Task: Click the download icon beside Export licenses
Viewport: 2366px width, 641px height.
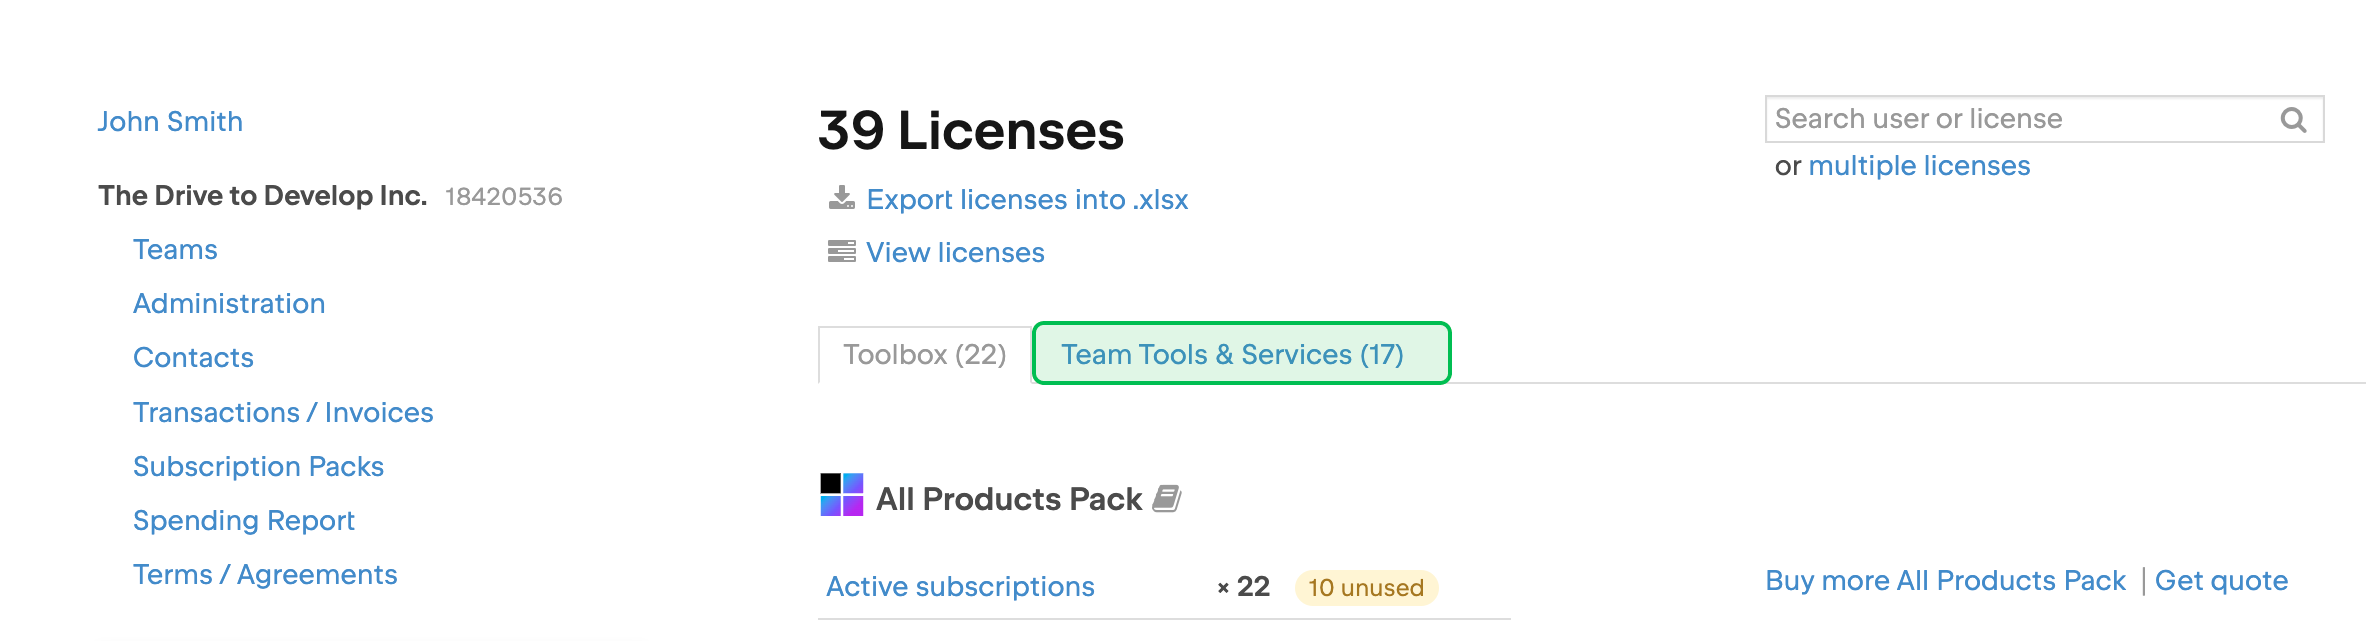Action: coord(841,199)
